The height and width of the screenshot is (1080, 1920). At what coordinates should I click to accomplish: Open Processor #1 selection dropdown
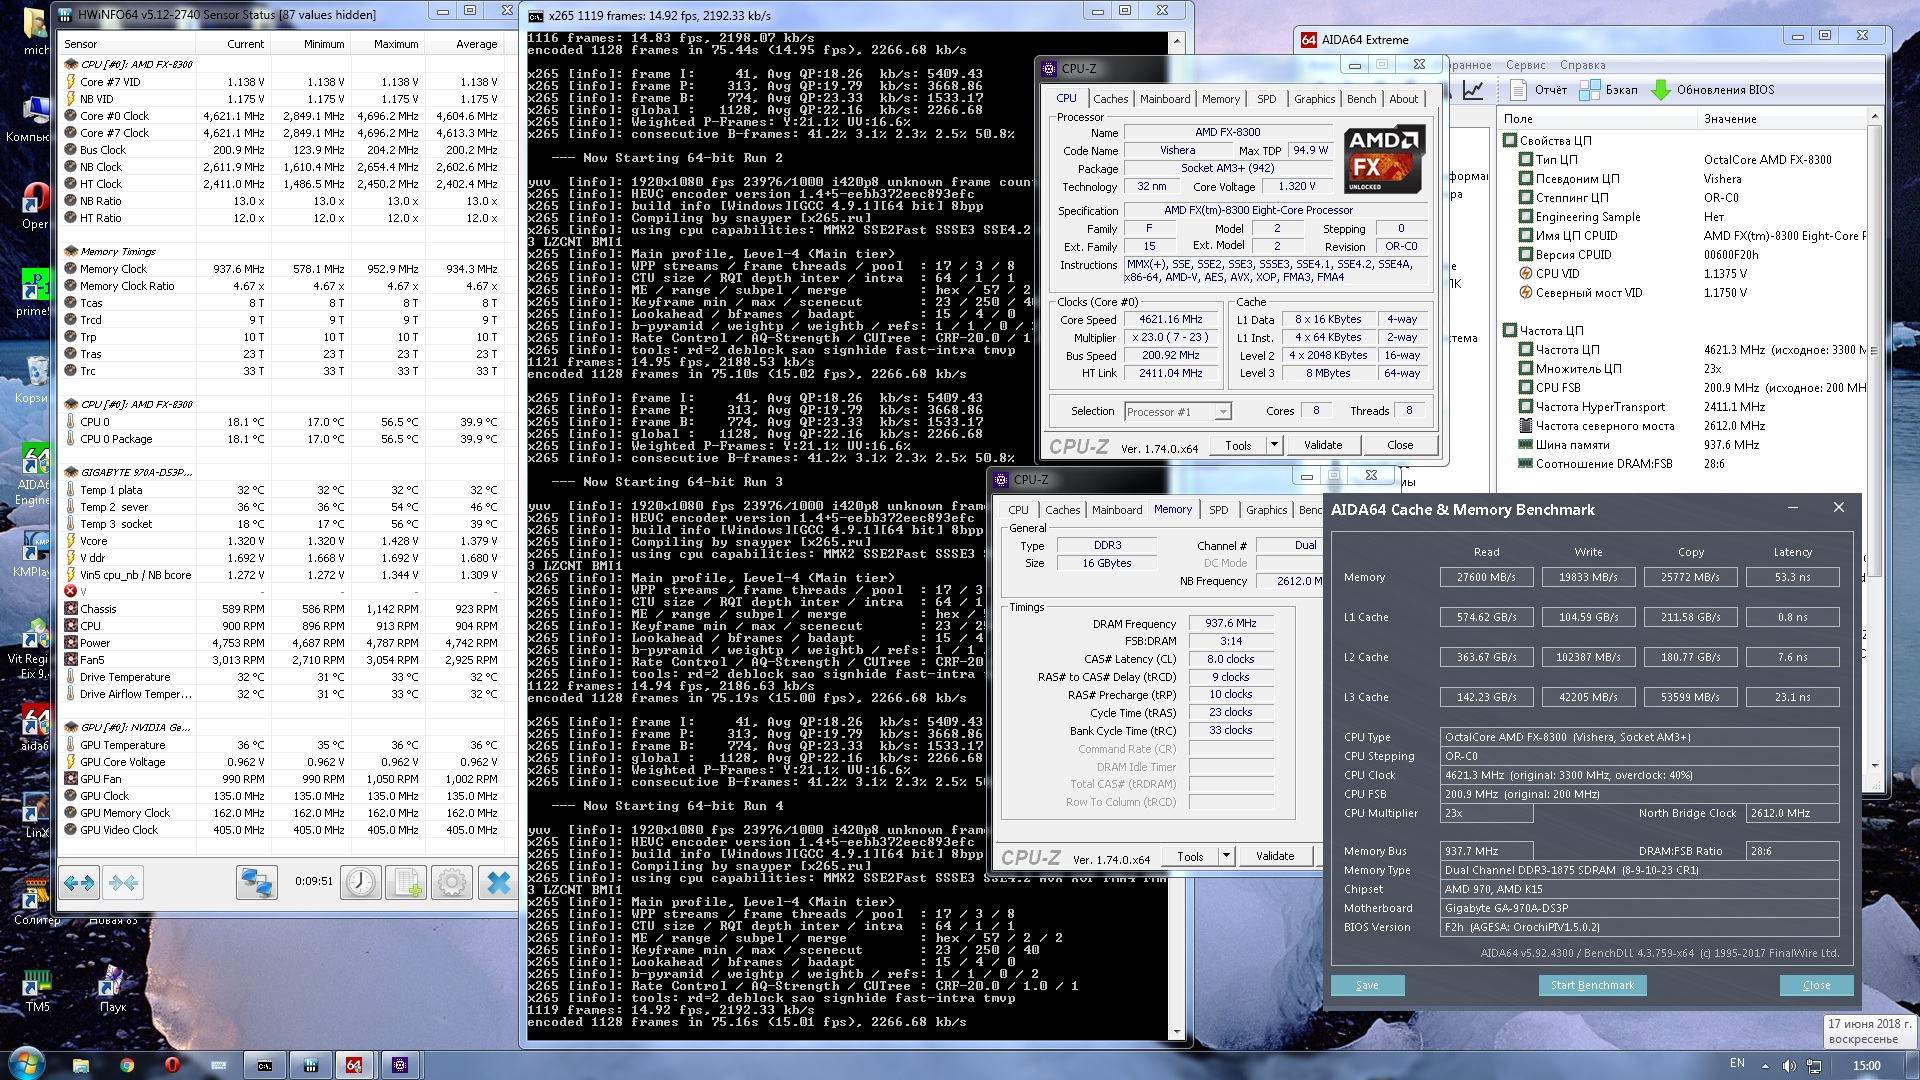[x=1222, y=412]
